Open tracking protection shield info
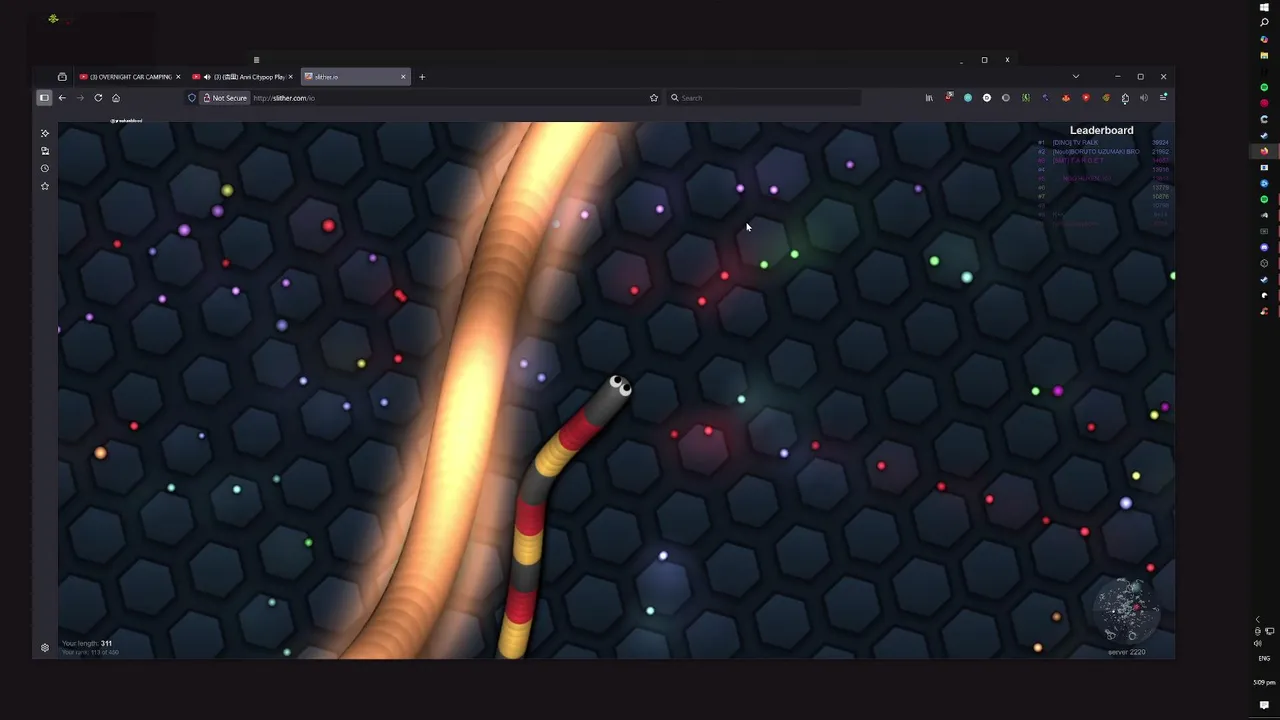 pyautogui.click(x=192, y=98)
